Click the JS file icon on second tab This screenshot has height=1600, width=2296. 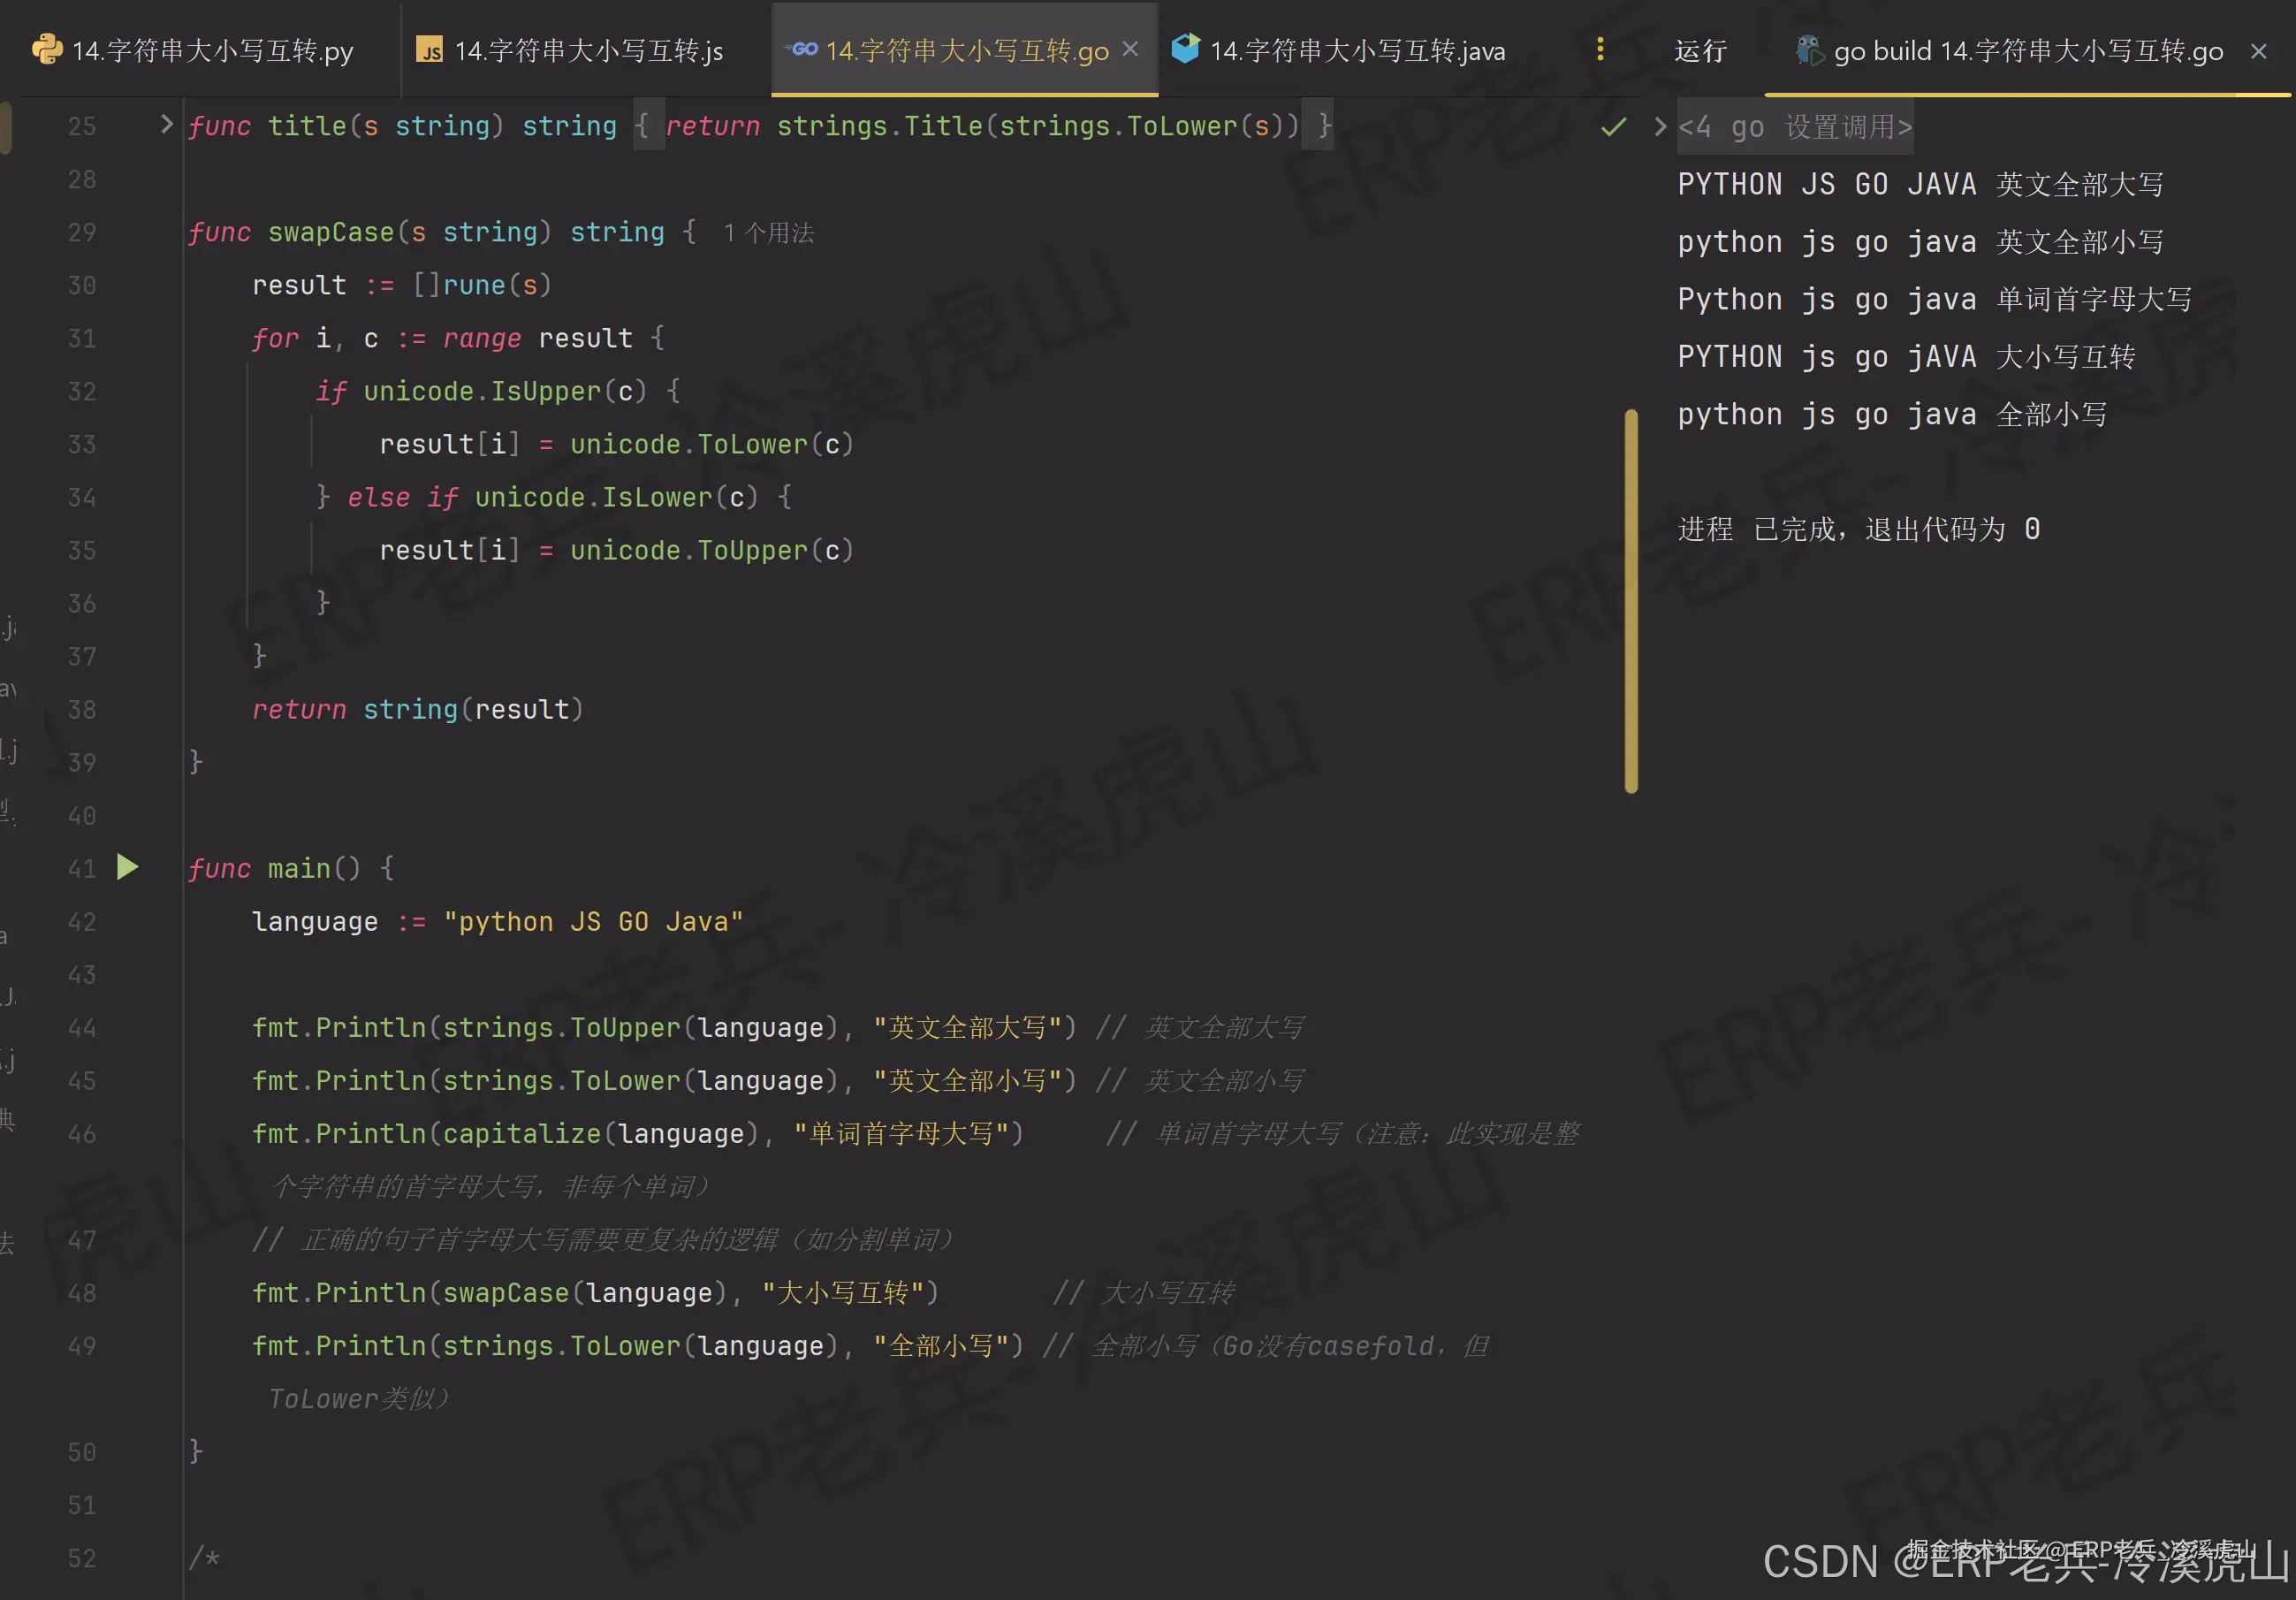pos(430,50)
